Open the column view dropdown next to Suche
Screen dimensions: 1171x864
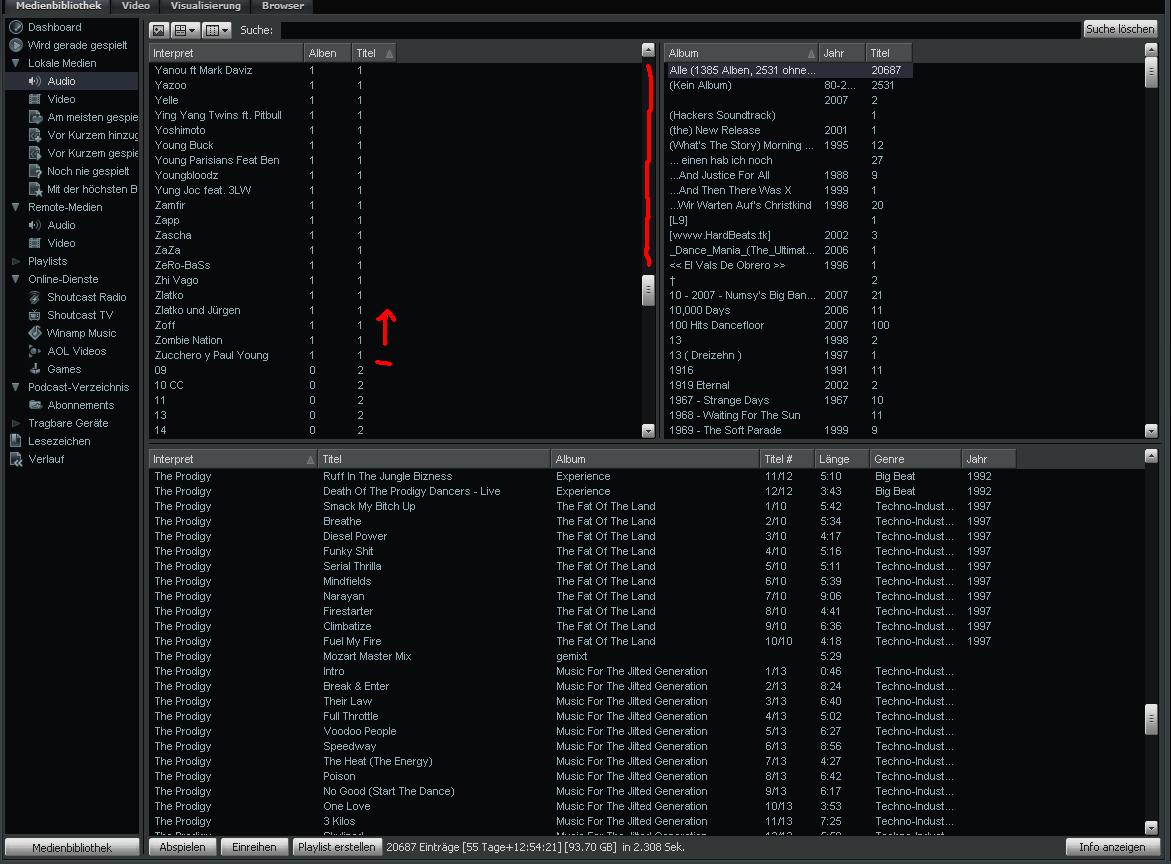[217, 30]
